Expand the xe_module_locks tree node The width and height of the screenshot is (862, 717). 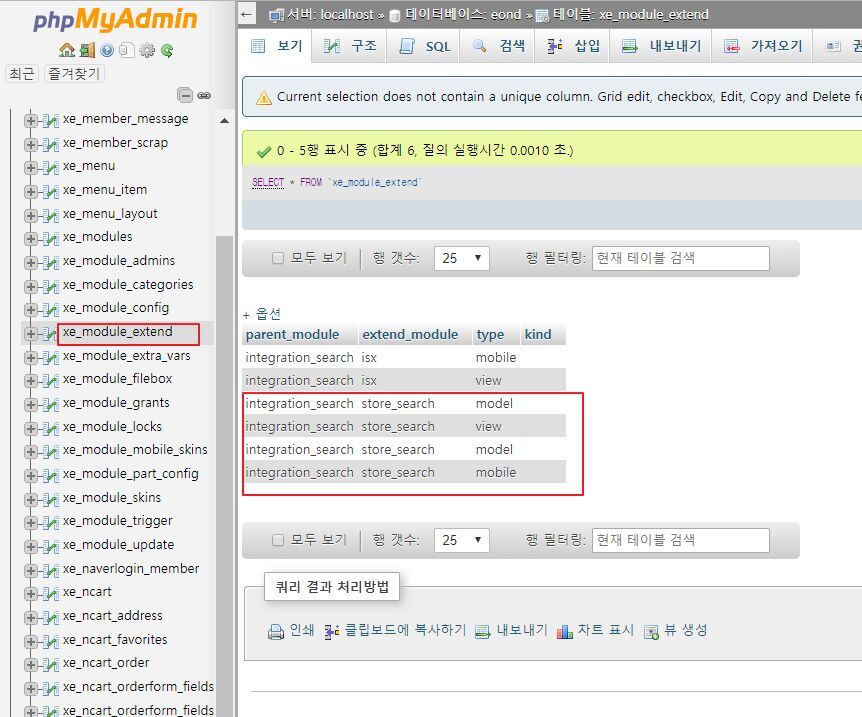[31, 428]
